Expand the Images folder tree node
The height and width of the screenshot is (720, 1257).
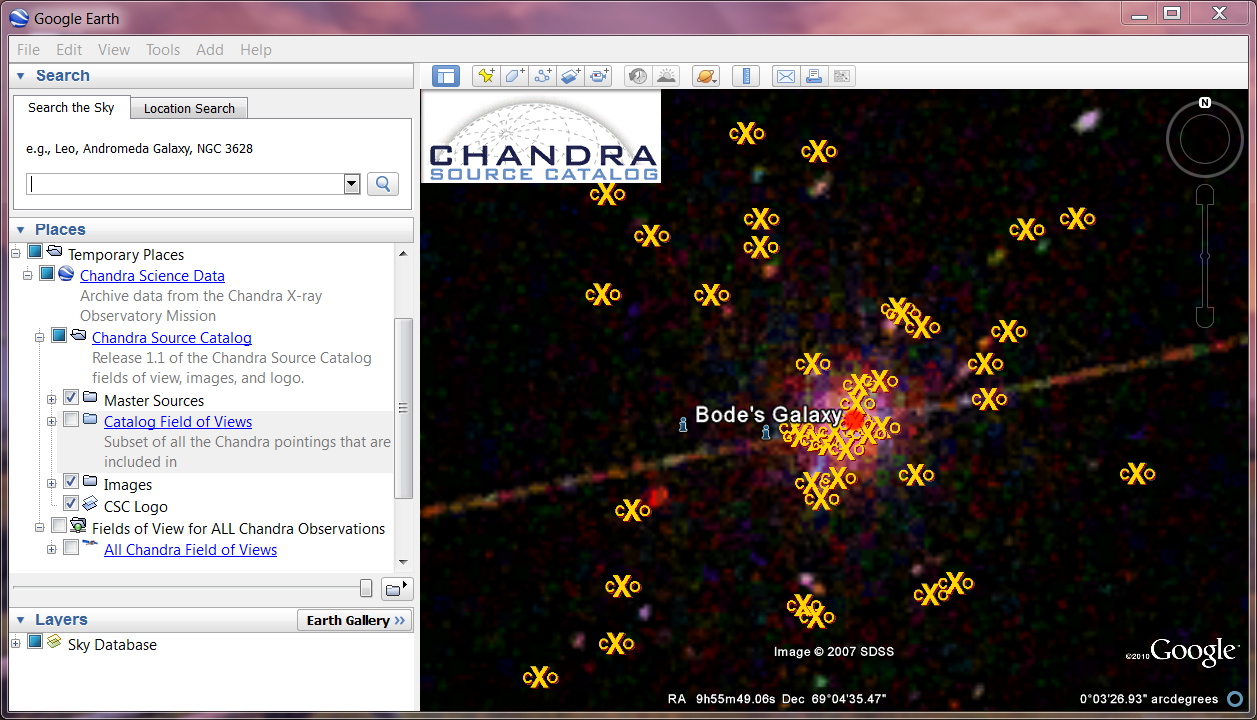pyautogui.click(x=52, y=484)
